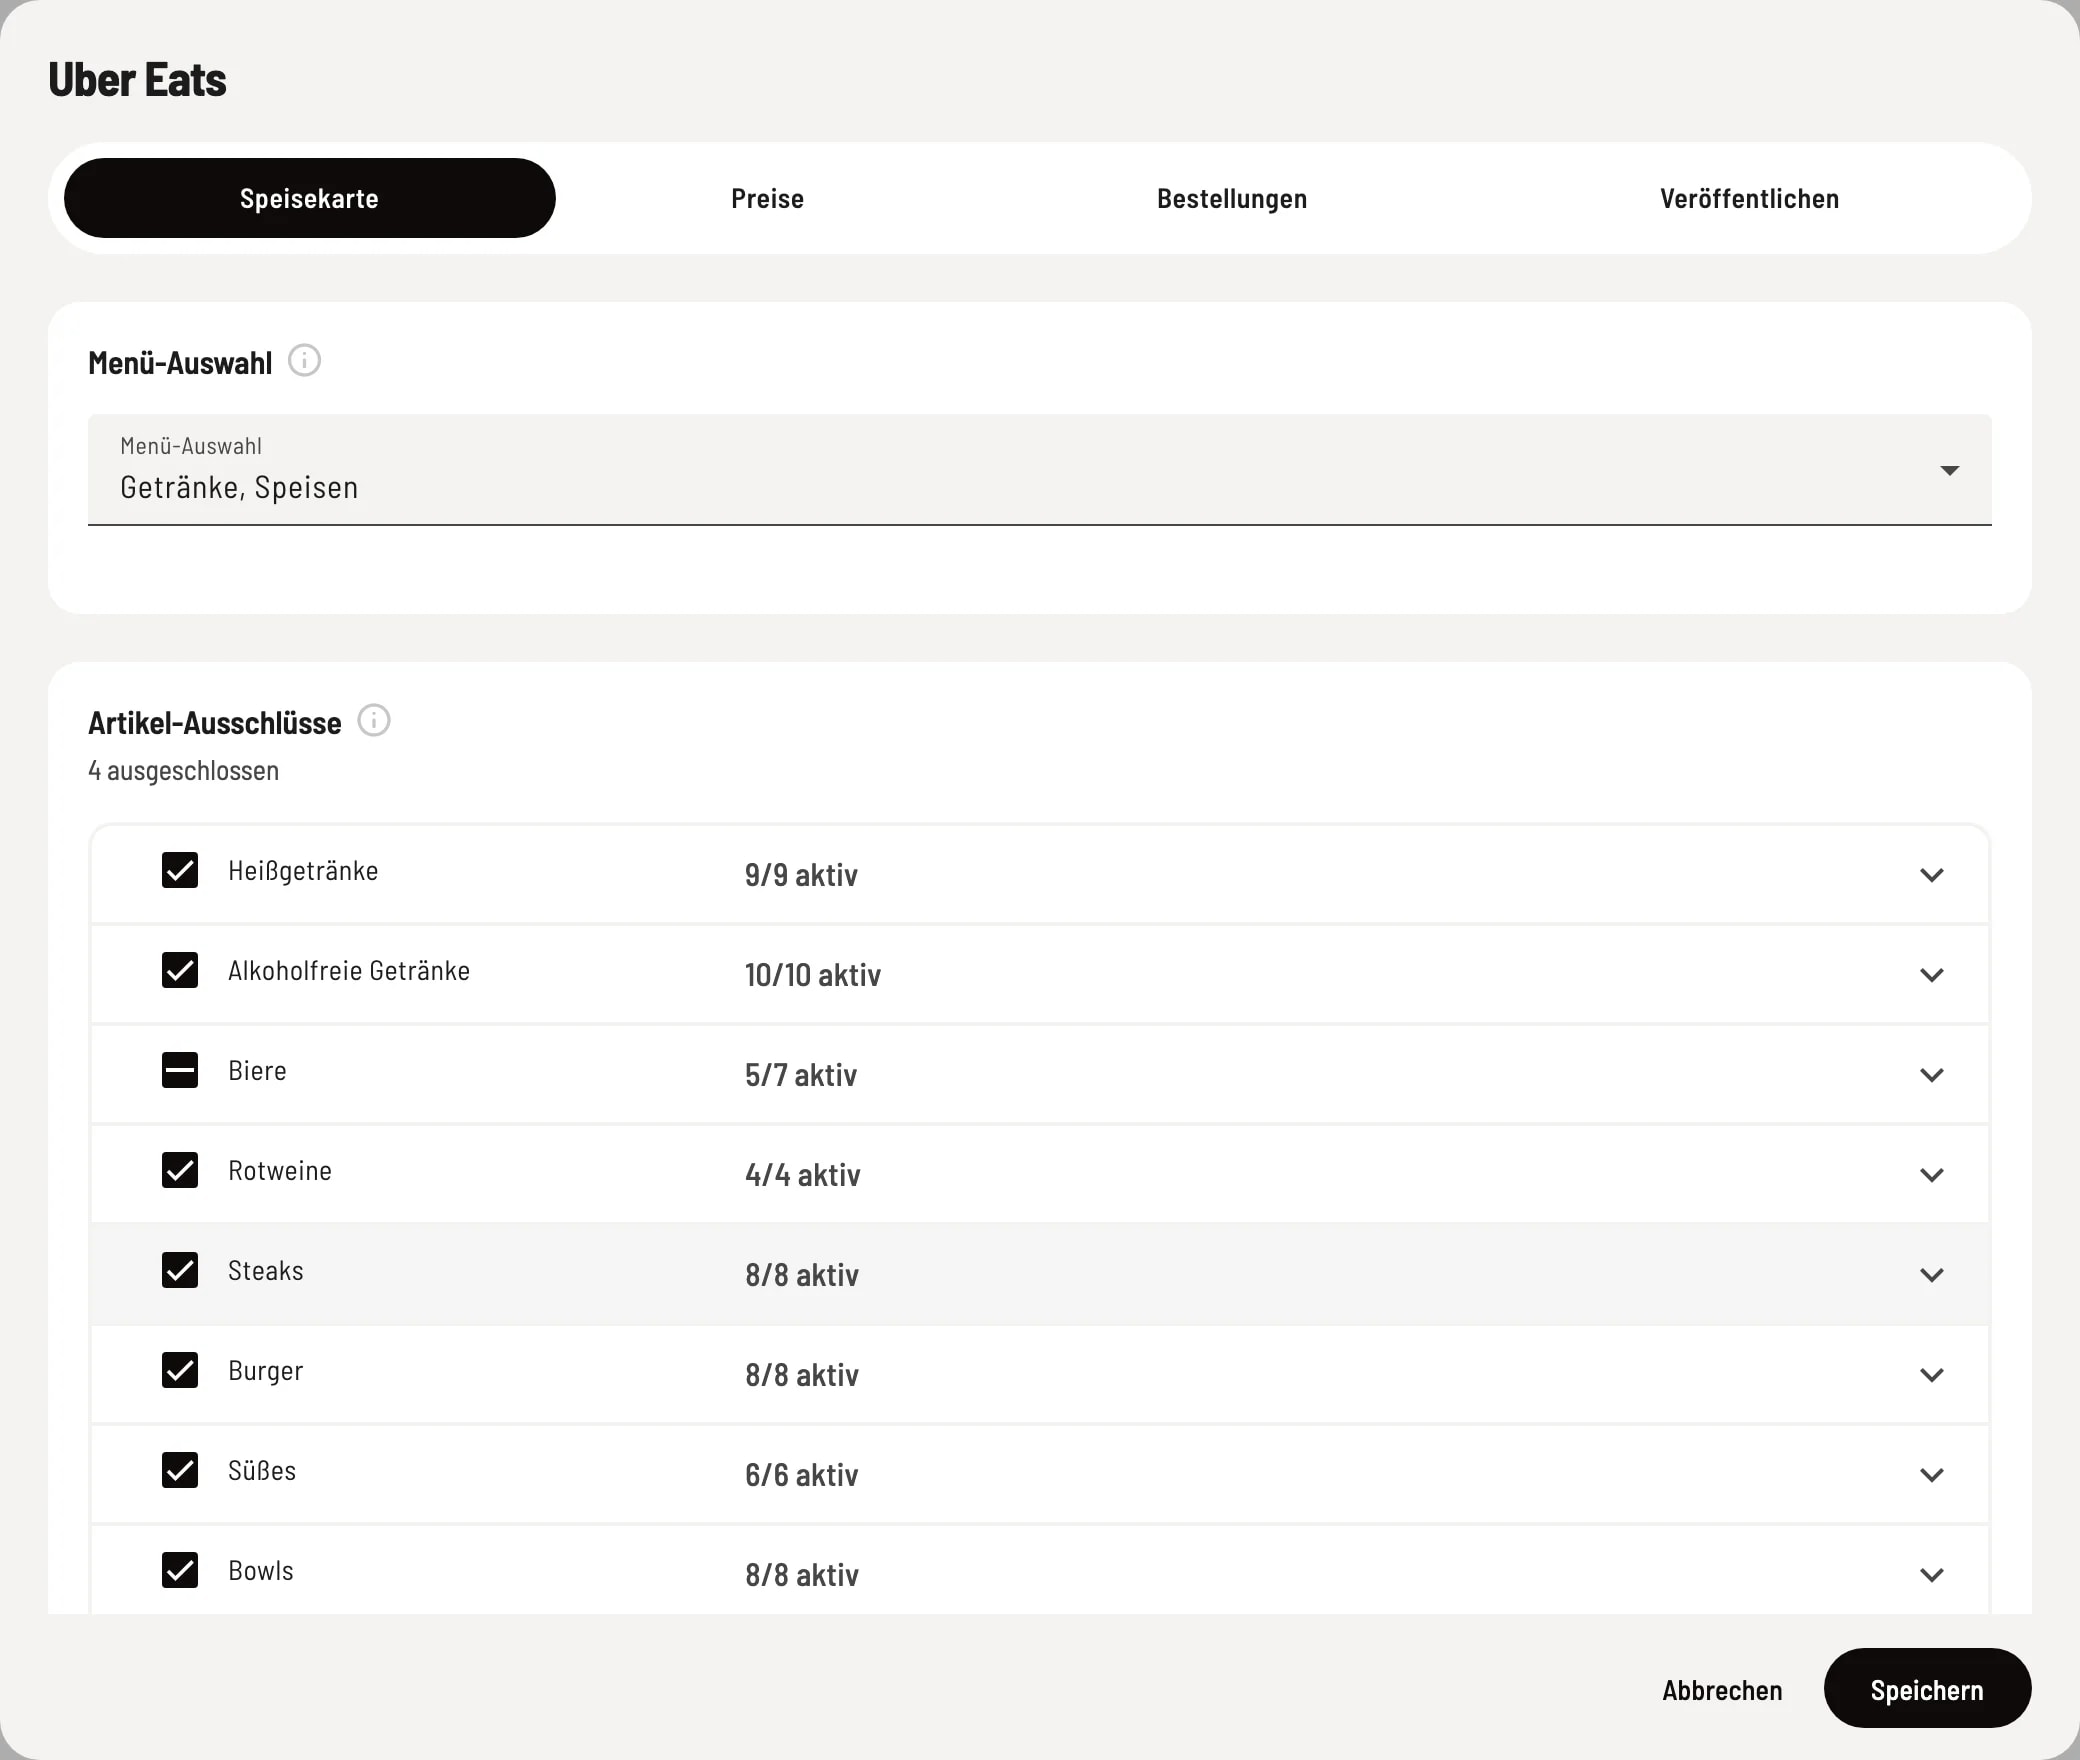Open the Menü-Auswahl dropdown

[x=1040, y=469]
